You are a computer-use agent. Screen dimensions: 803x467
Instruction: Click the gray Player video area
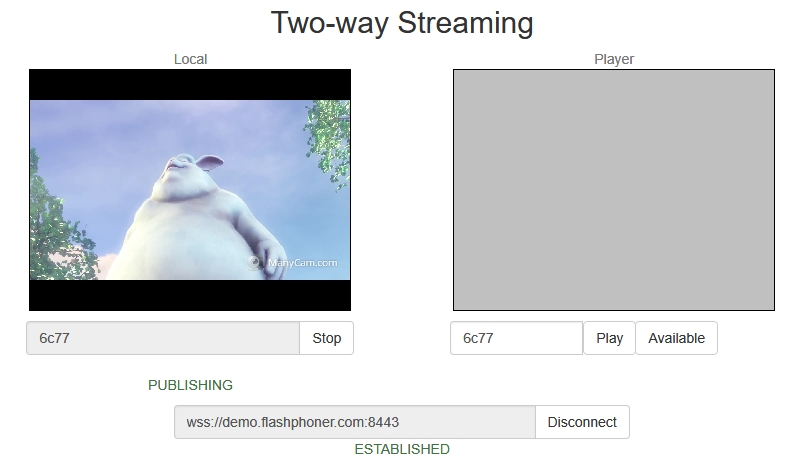[x=614, y=190]
